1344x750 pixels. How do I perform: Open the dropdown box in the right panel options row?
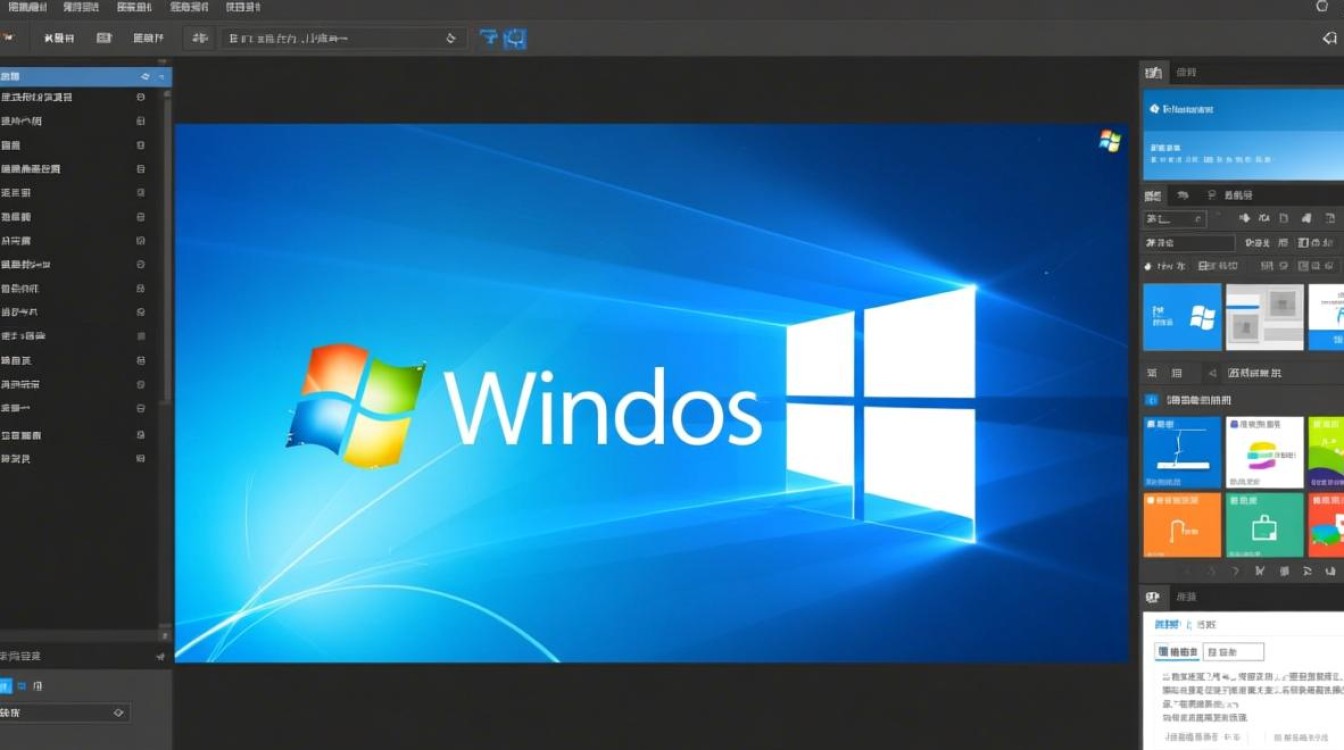pos(1173,218)
